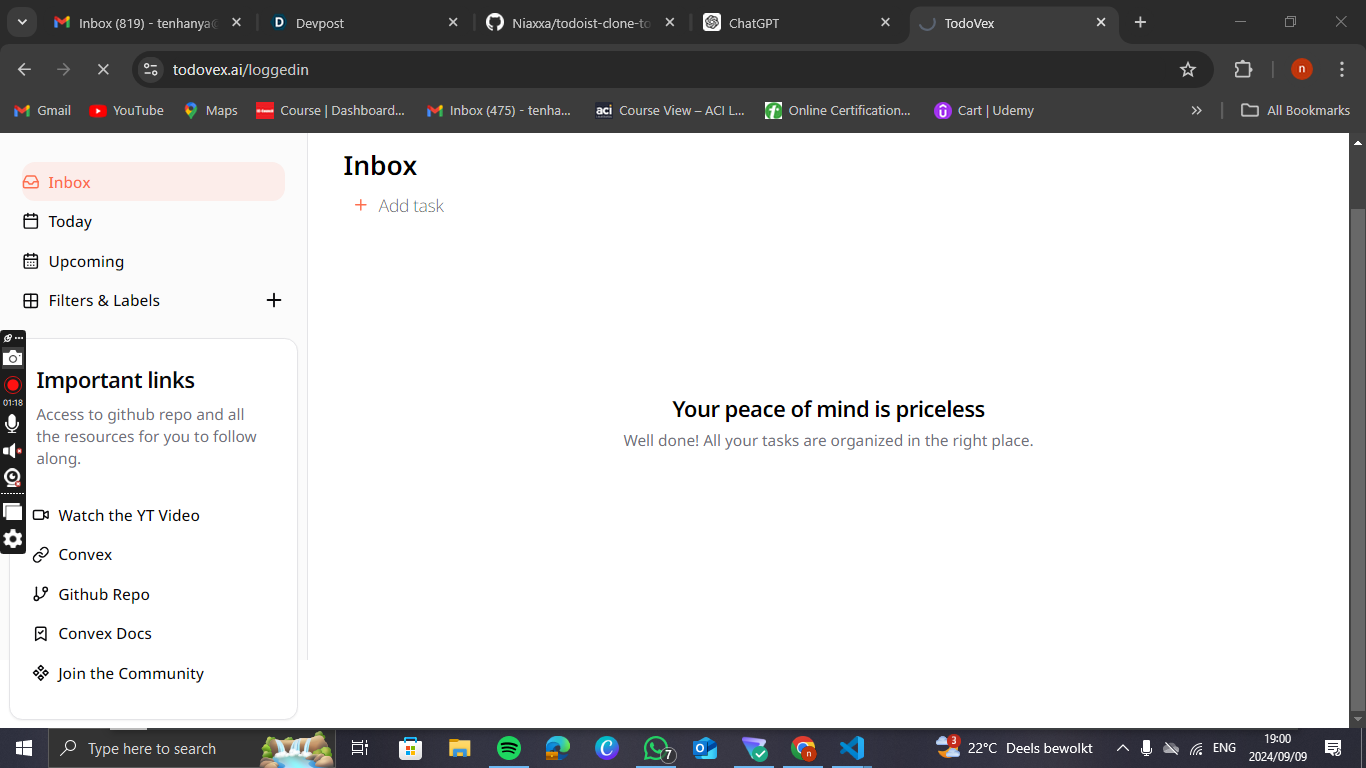The width and height of the screenshot is (1366, 768).
Task: Open the Convex link
Action: coord(72,554)
